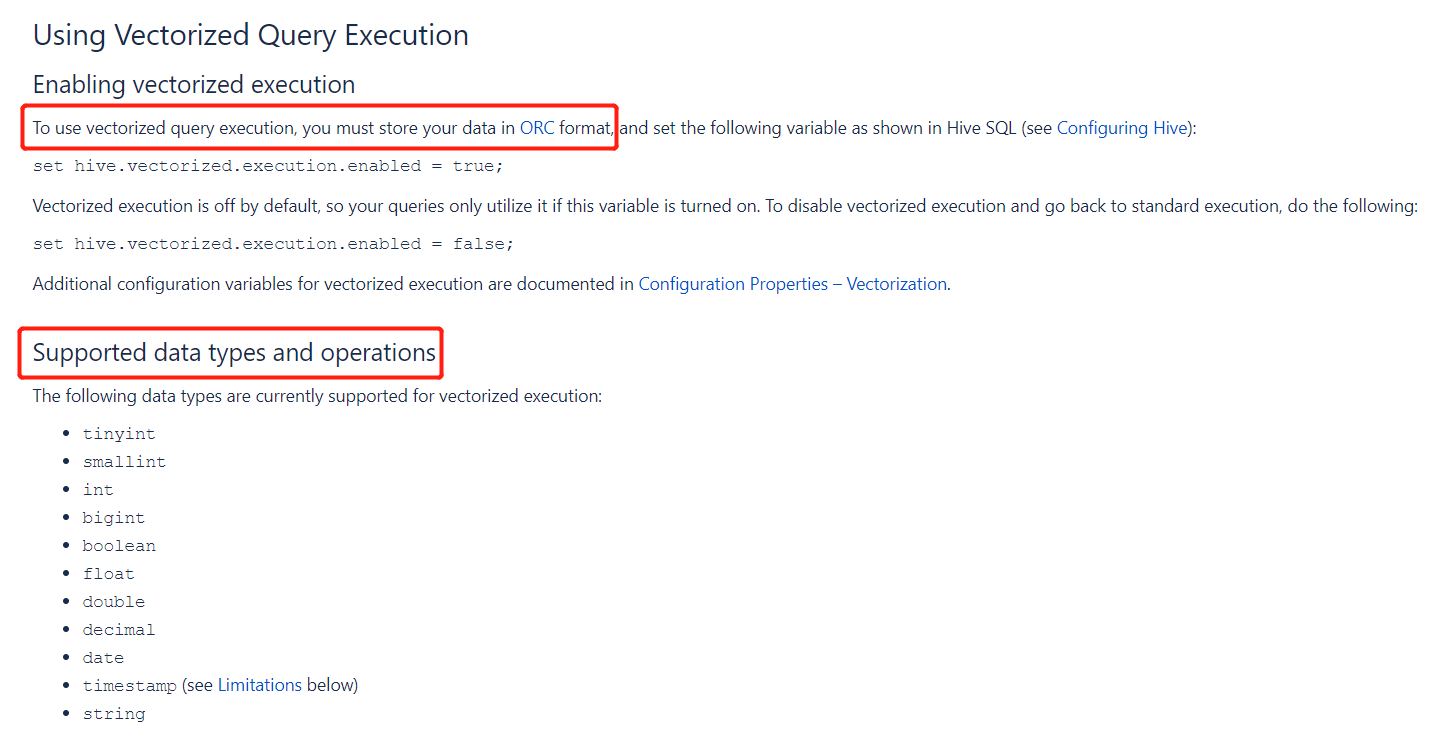
Task: Open Configuration Properties – Vectorization link
Action: point(792,284)
